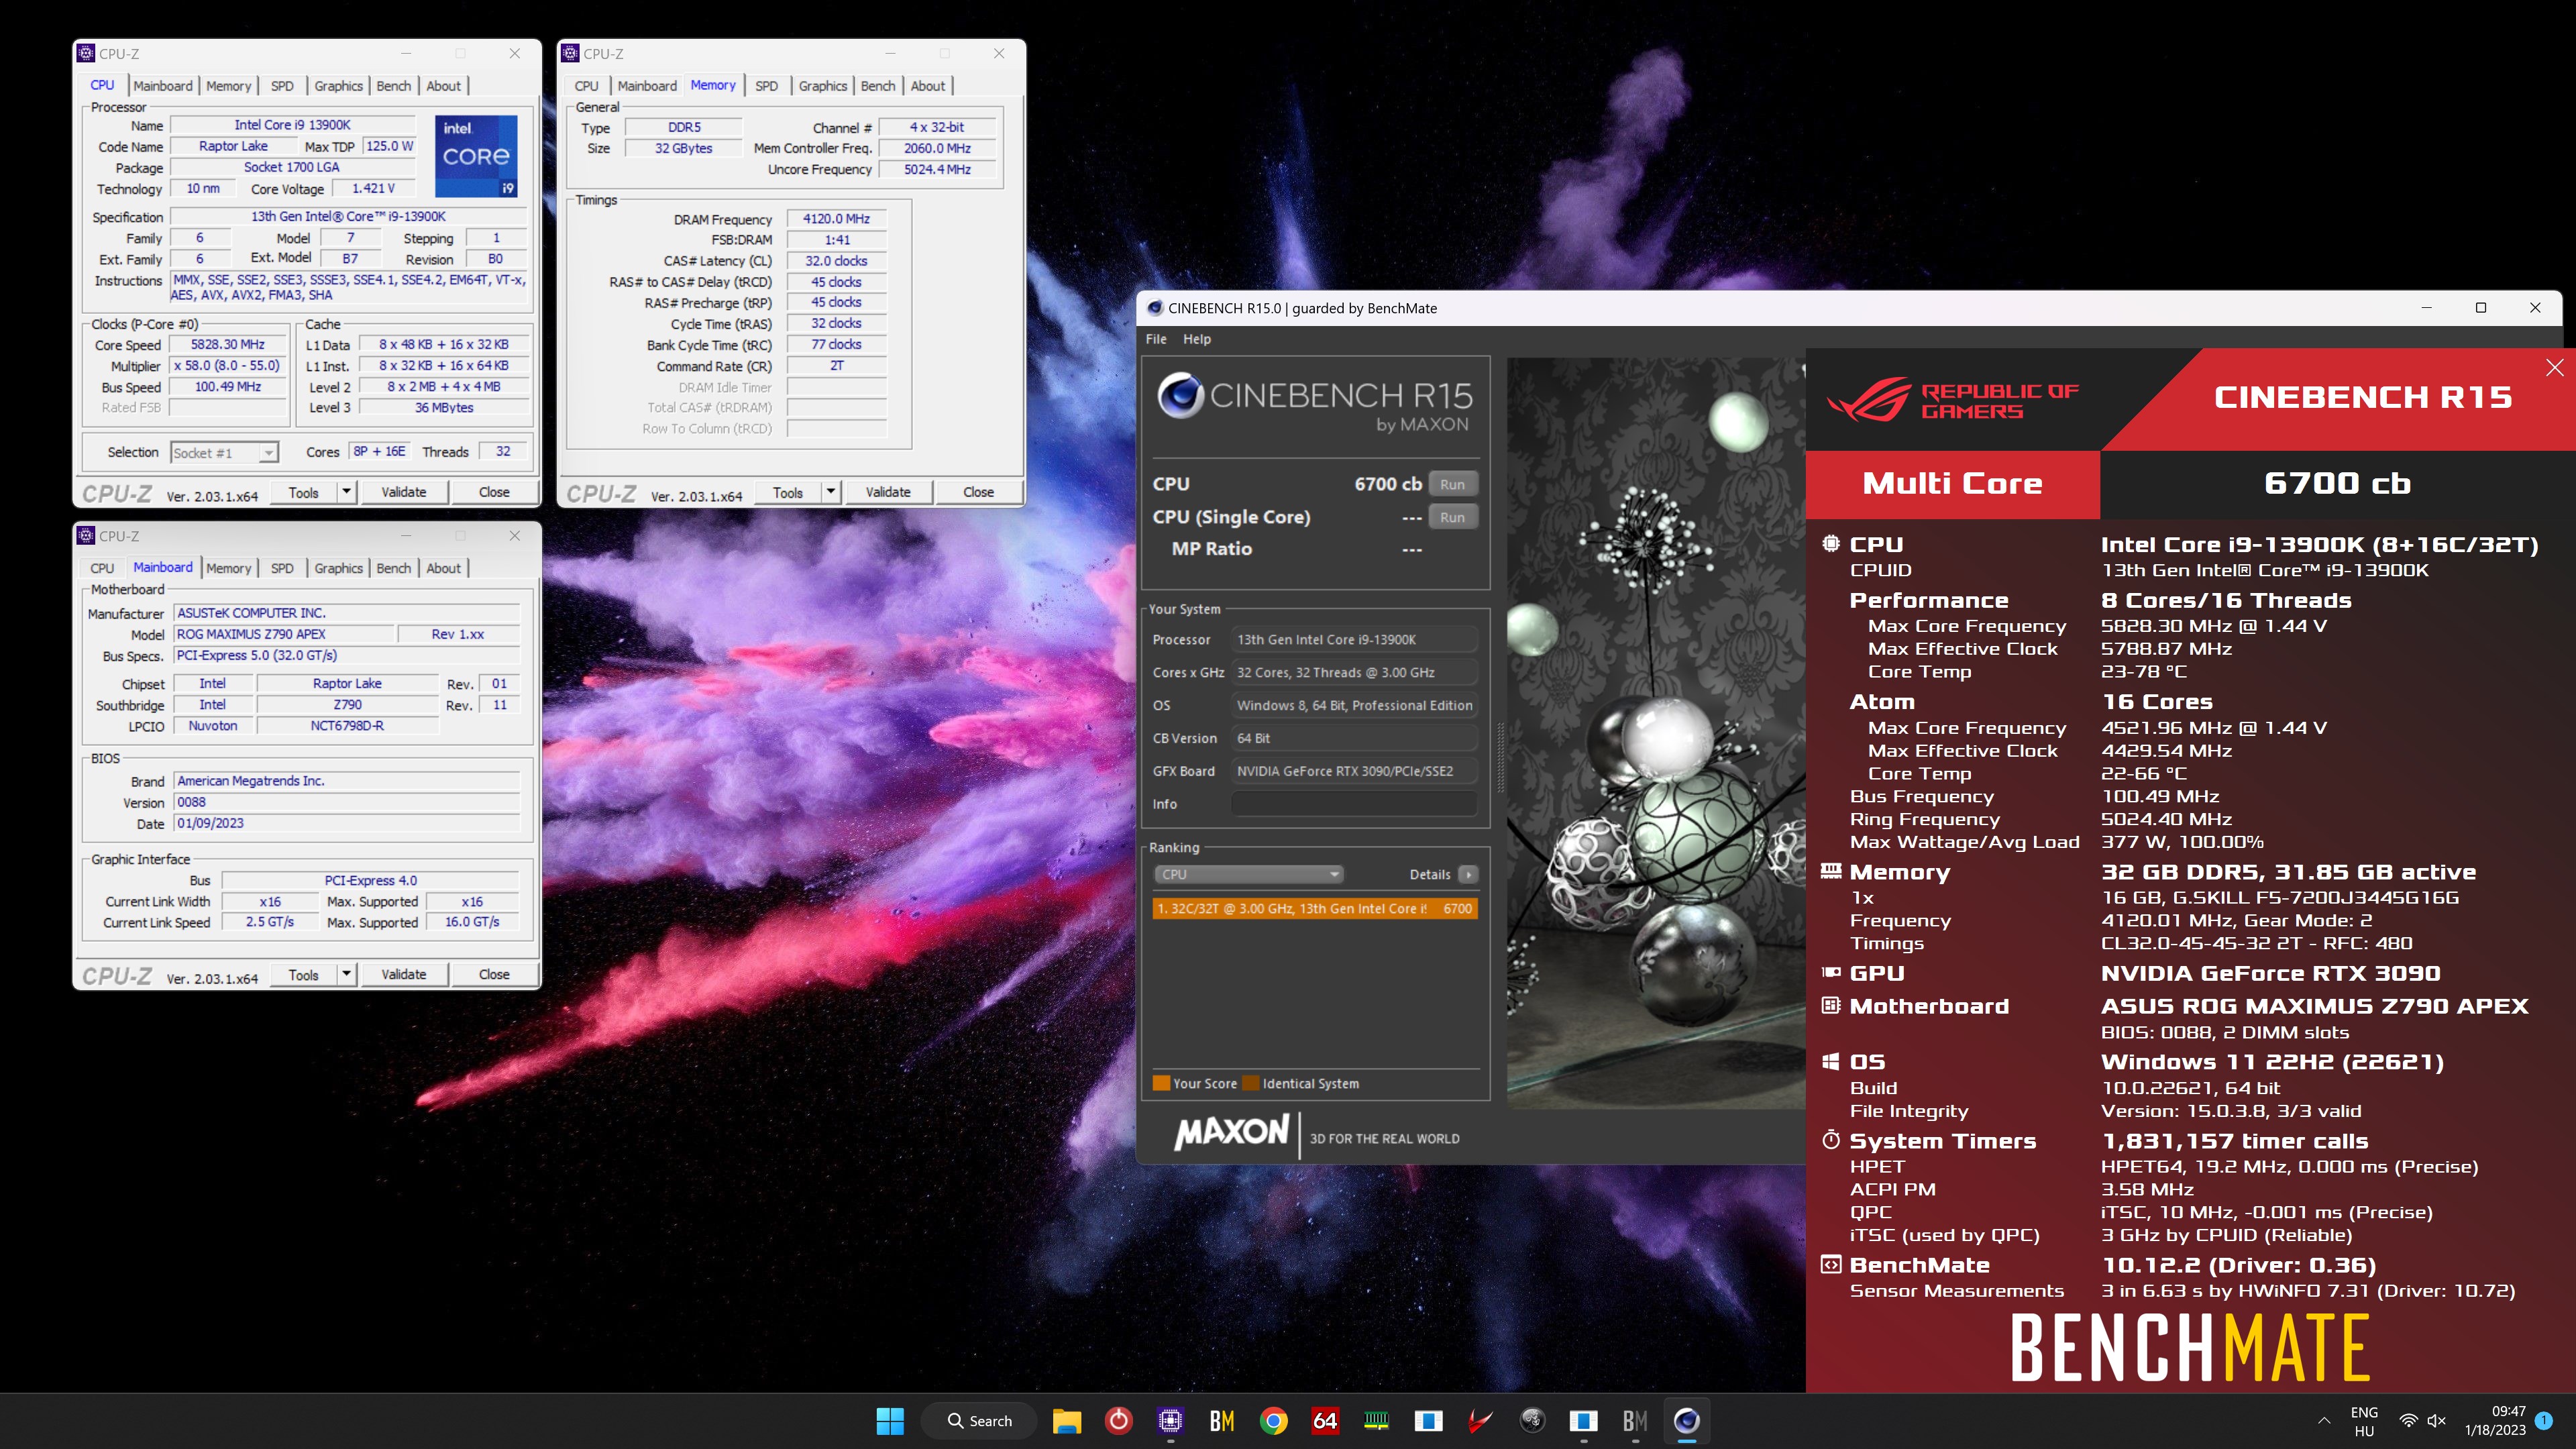Launch Google Chrome from the taskbar
The image size is (2576, 1449).
tap(1273, 1420)
